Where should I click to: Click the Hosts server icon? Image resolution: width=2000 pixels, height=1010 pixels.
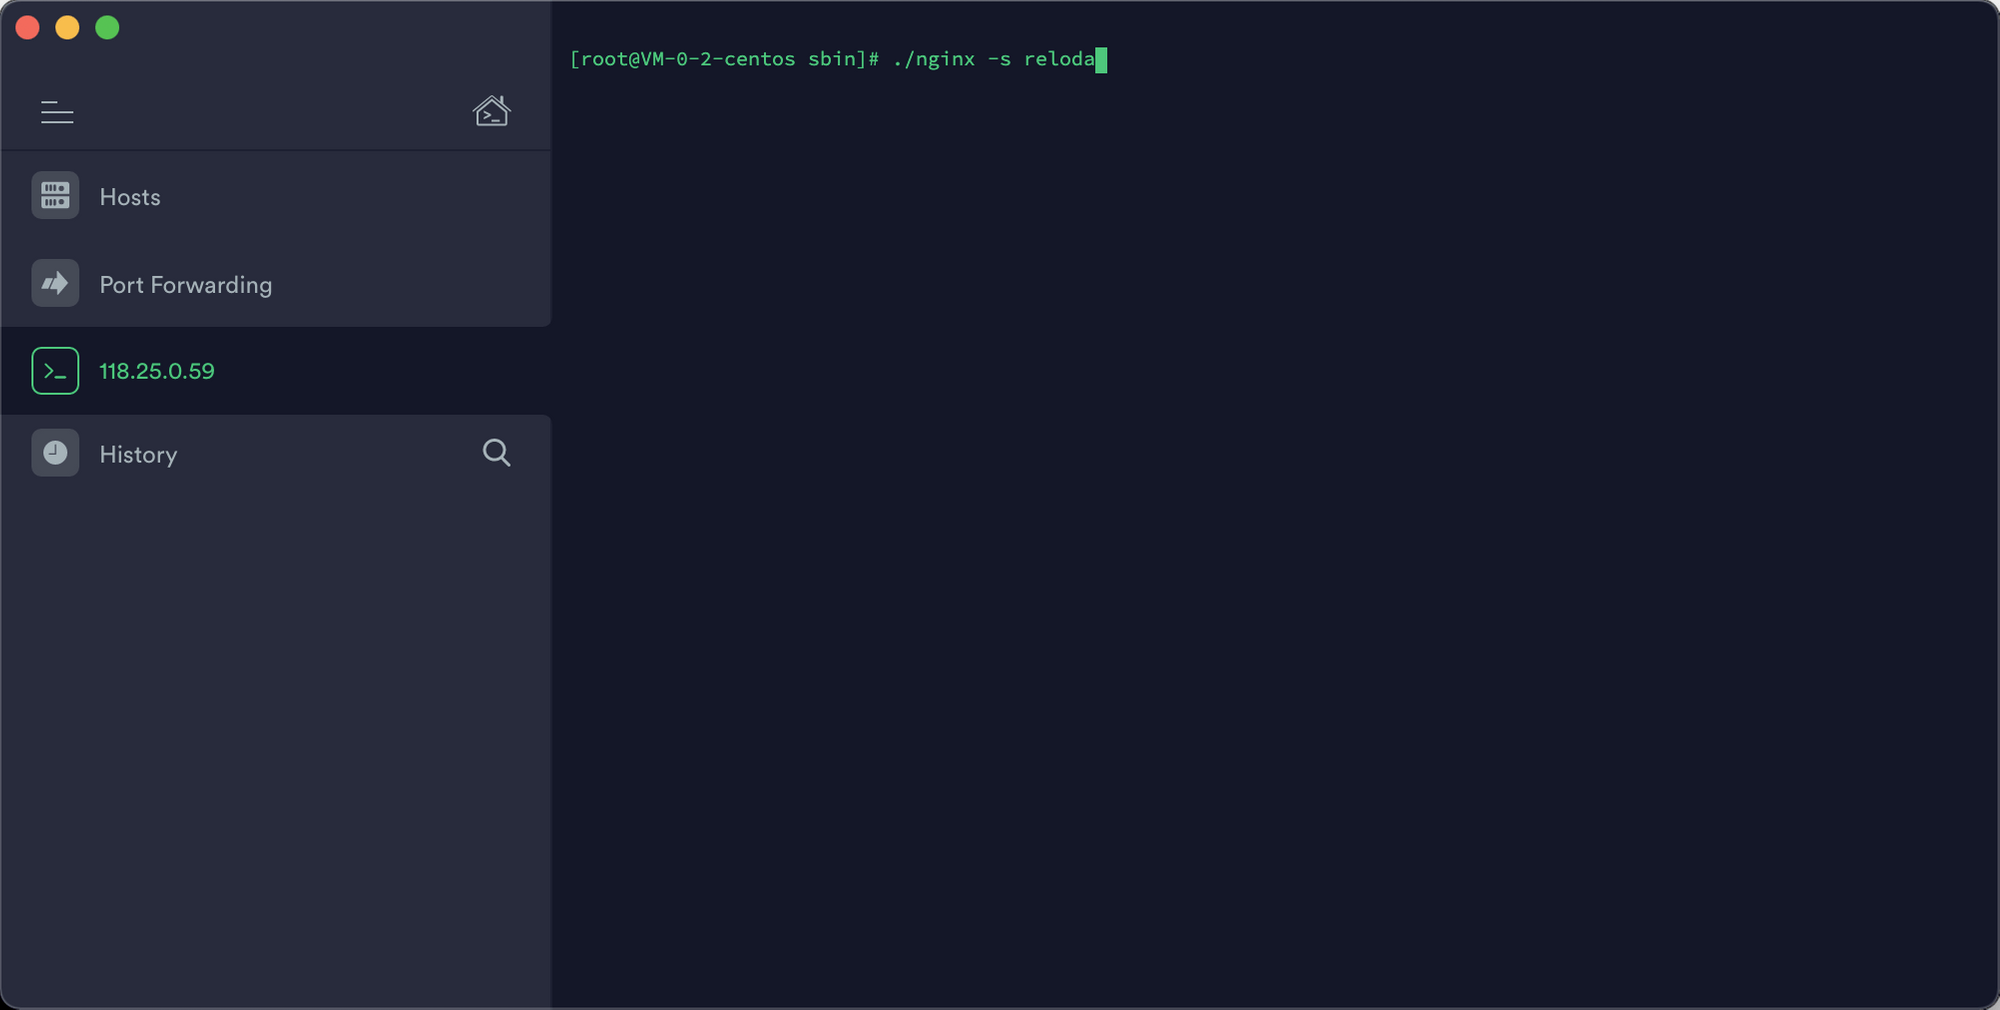tap(55, 195)
